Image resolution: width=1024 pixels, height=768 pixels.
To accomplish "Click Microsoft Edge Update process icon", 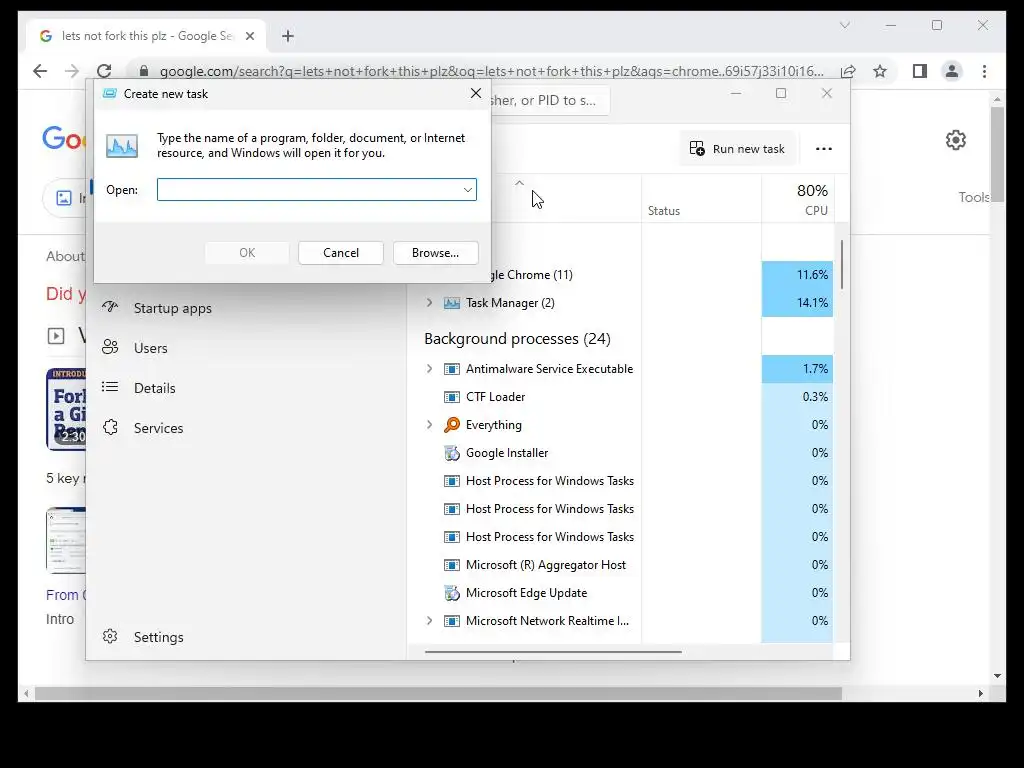I will click(x=451, y=593).
